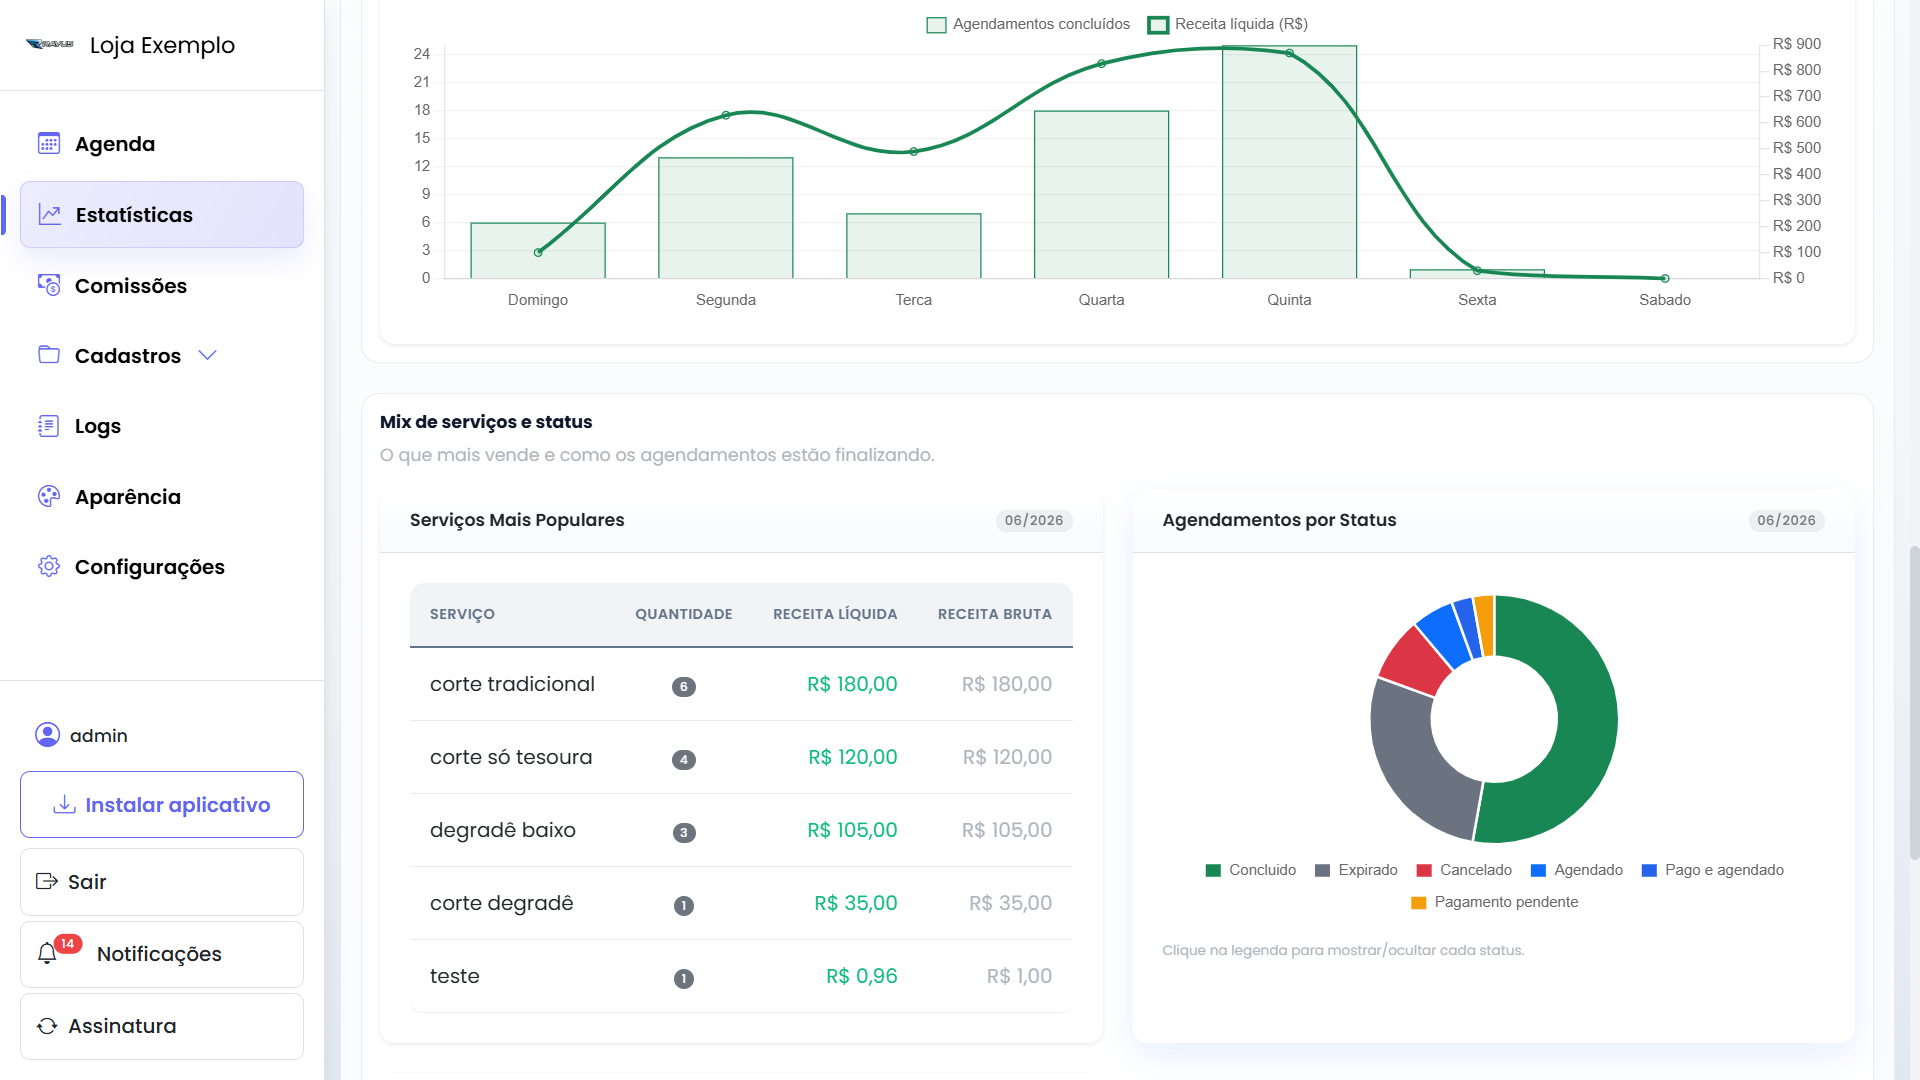The width and height of the screenshot is (1920, 1080).
Task: Click the notification count badge 14
Action: point(67,944)
